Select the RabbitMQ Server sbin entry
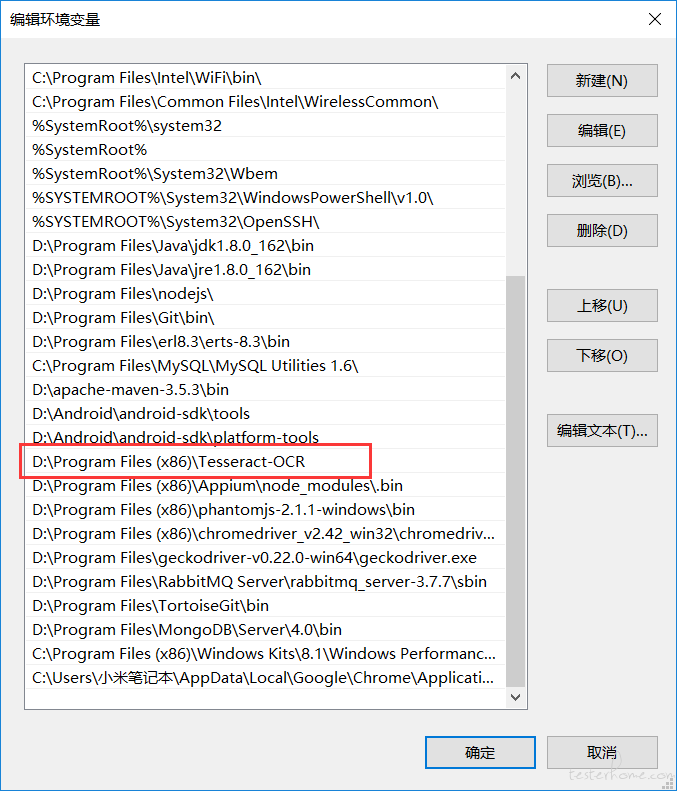Viewport: 677px width, 791px height. pyautogui.click(x=265, y=581)
